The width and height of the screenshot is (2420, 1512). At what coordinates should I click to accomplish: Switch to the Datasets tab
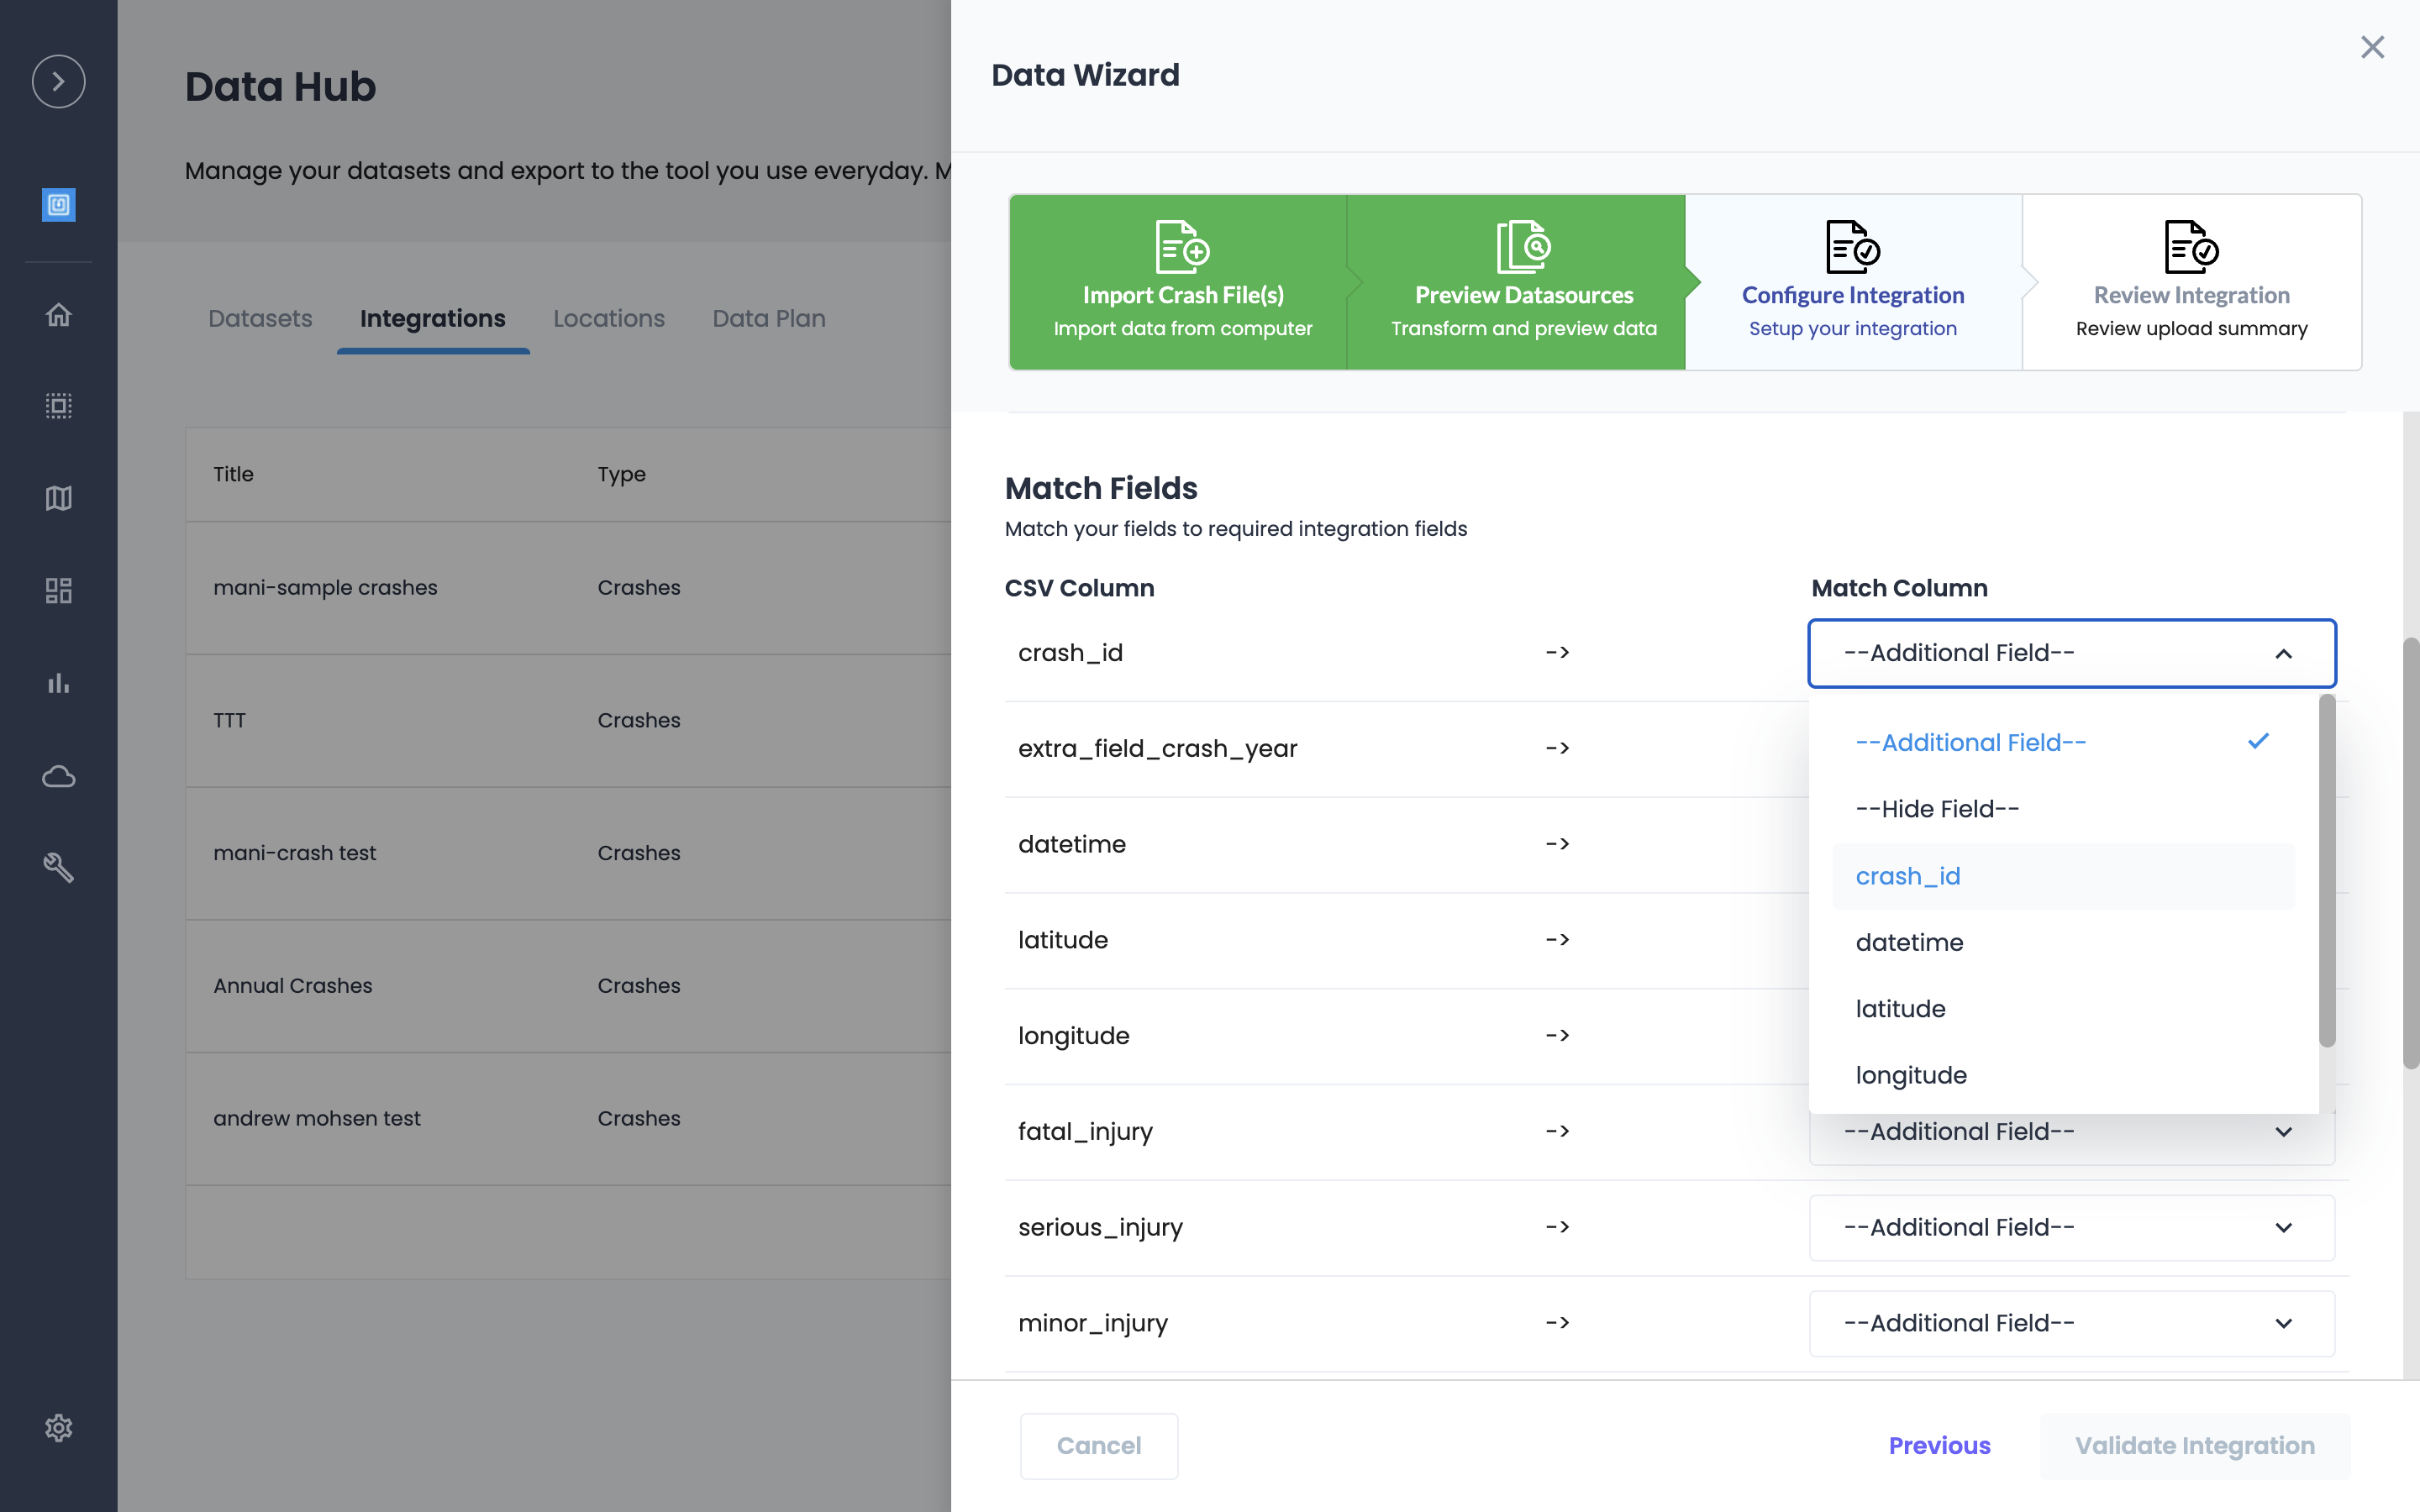point(260,318)
